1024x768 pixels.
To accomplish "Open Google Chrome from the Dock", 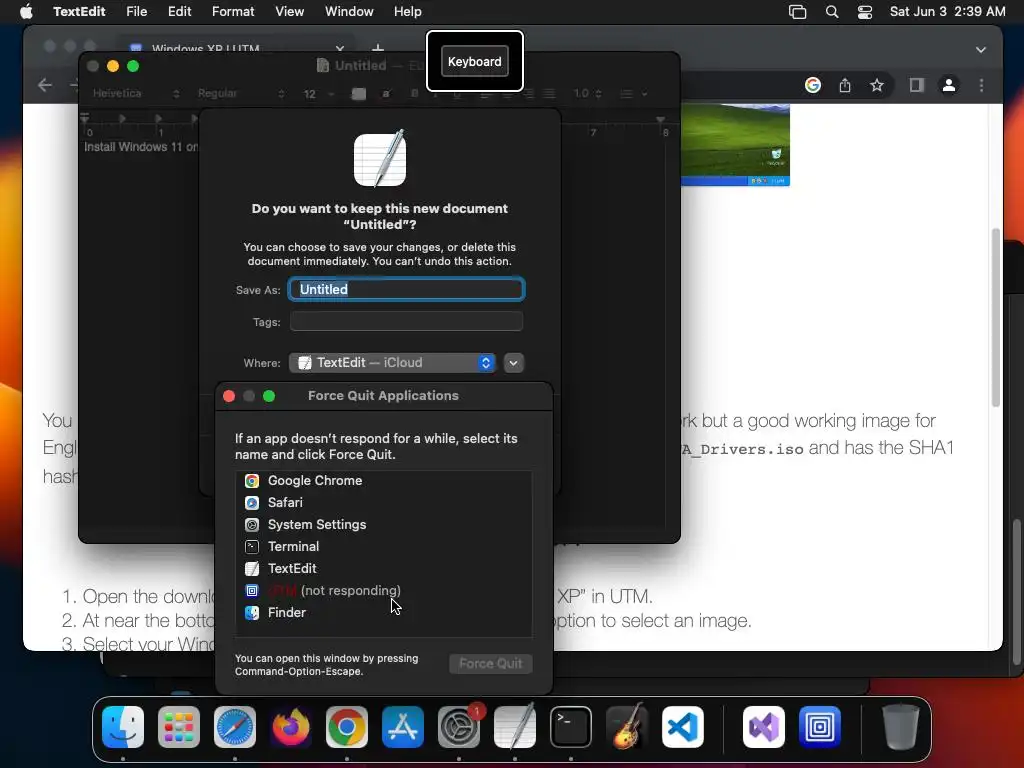I will coord(347,727).
